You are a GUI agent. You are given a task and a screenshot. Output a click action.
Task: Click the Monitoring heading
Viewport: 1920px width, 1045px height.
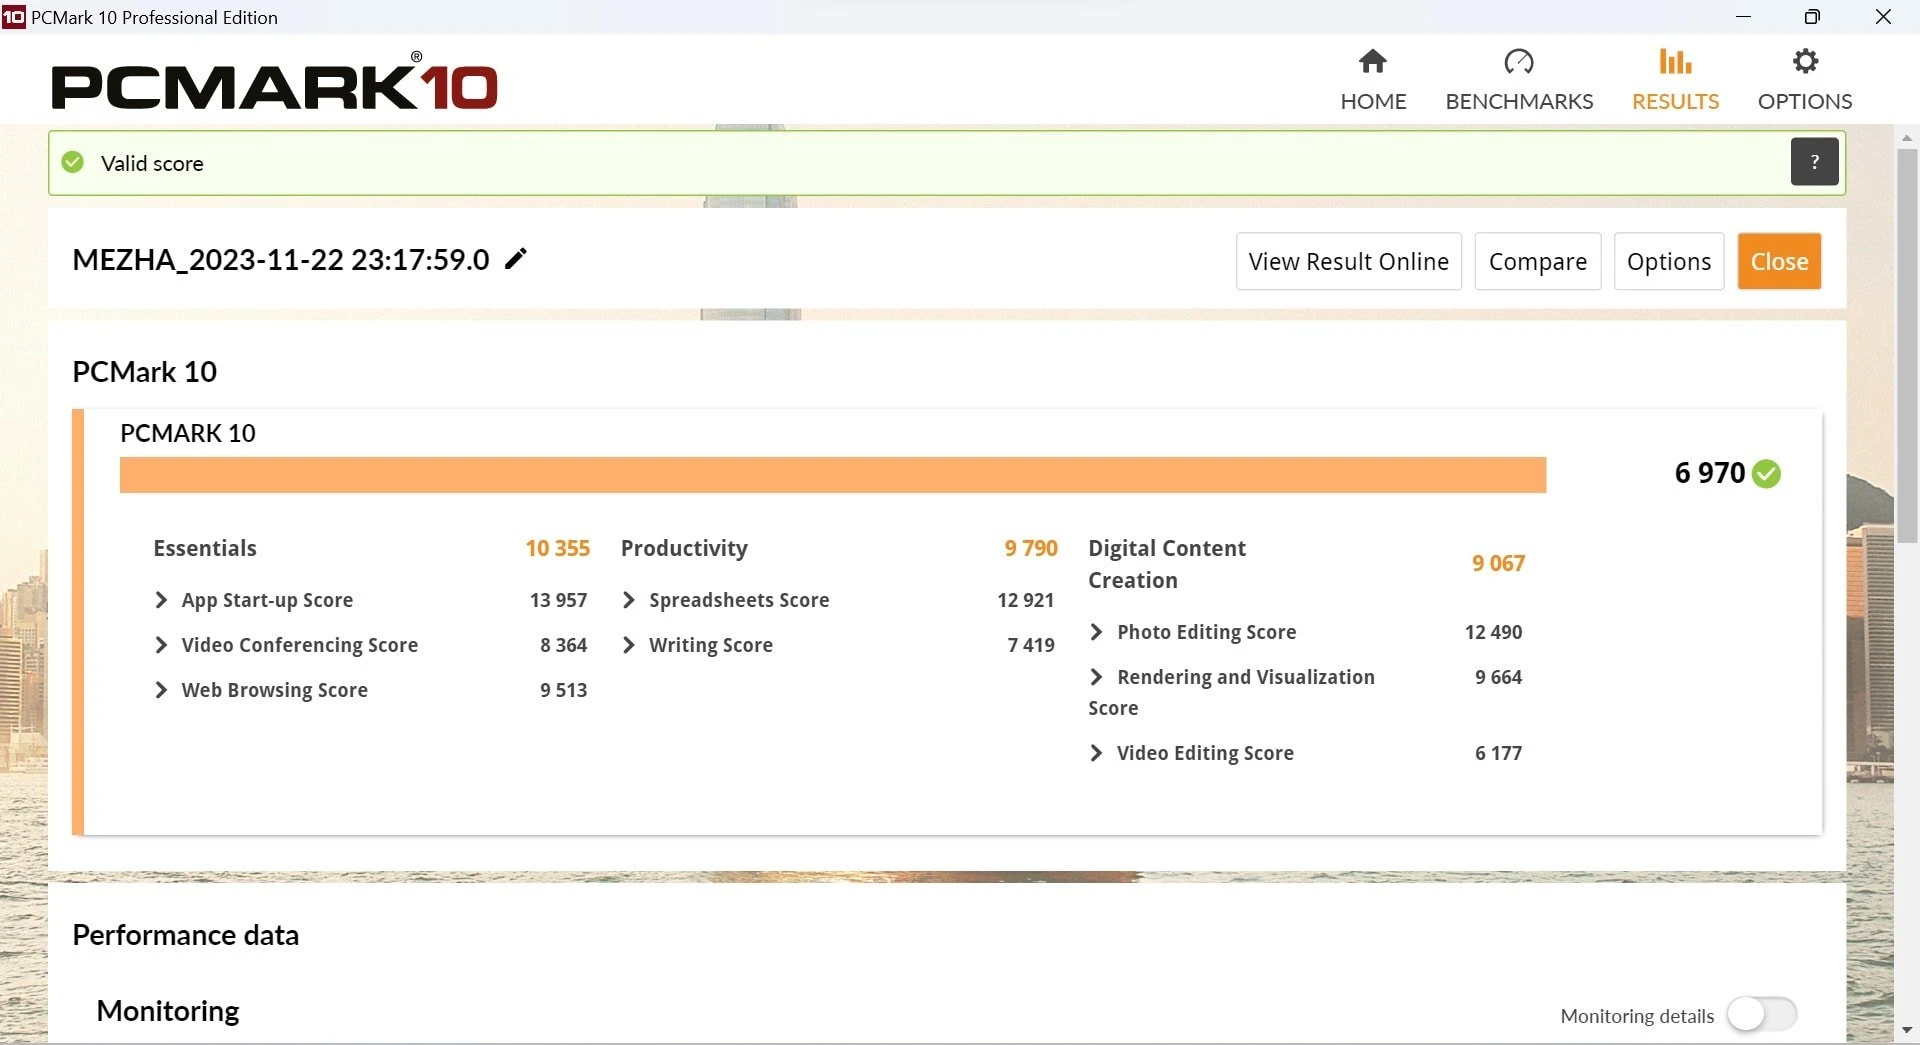(168, 1011)
